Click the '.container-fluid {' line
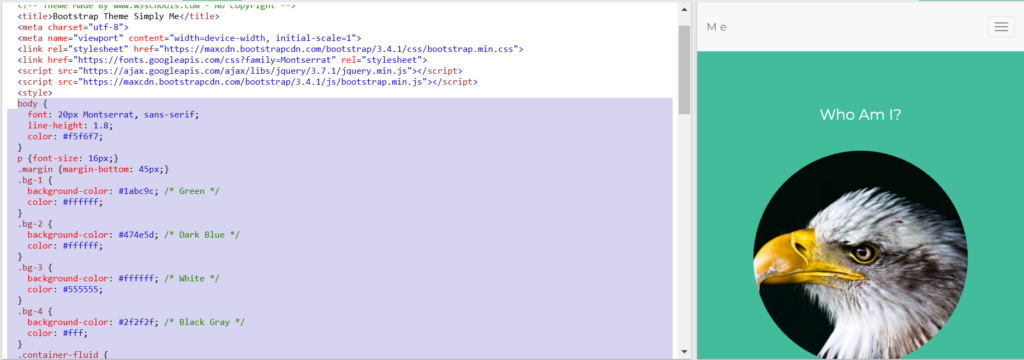Screen dimensions: 1024x360 point(63,355)
